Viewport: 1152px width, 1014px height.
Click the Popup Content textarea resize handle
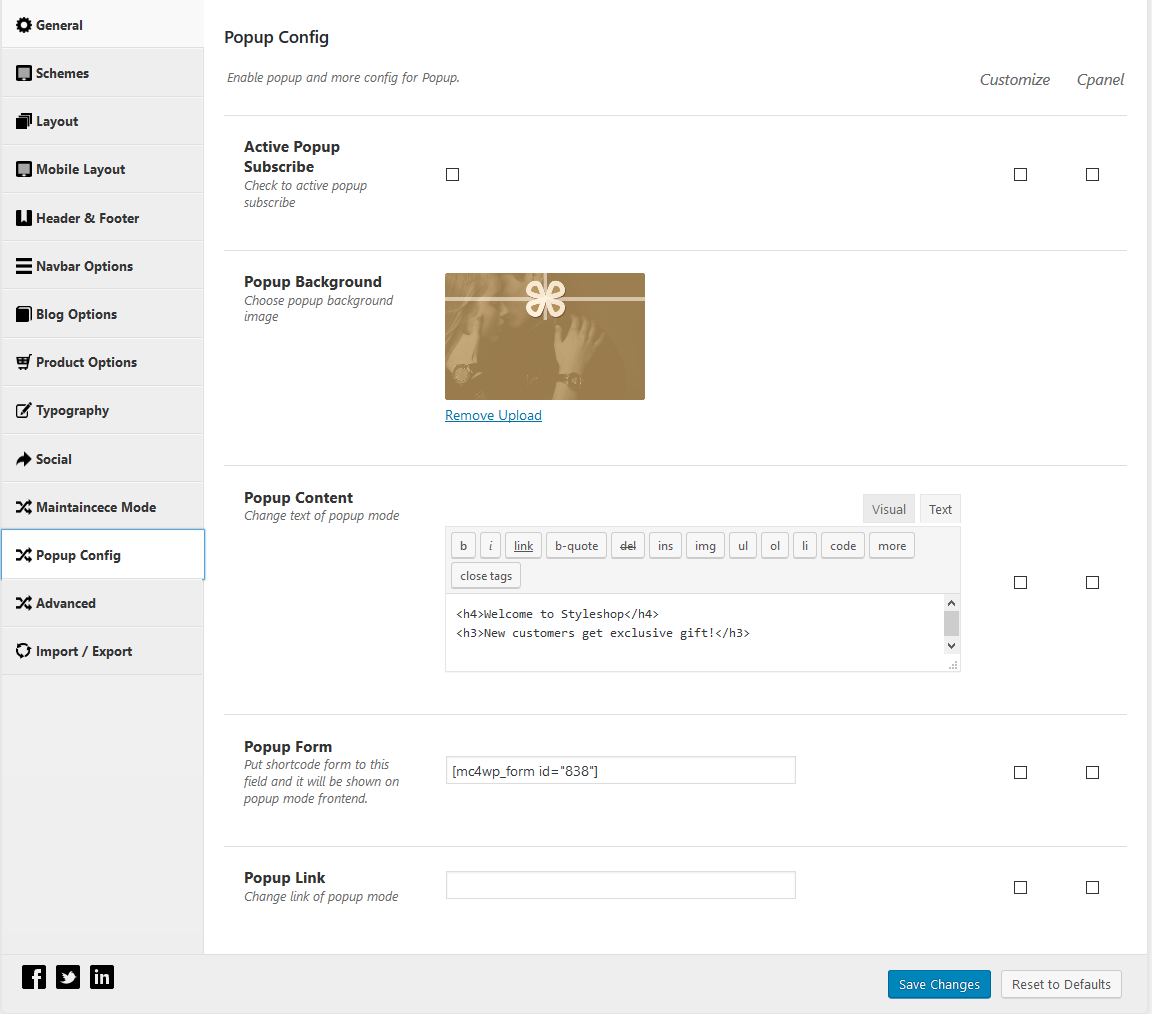[953, 665]
